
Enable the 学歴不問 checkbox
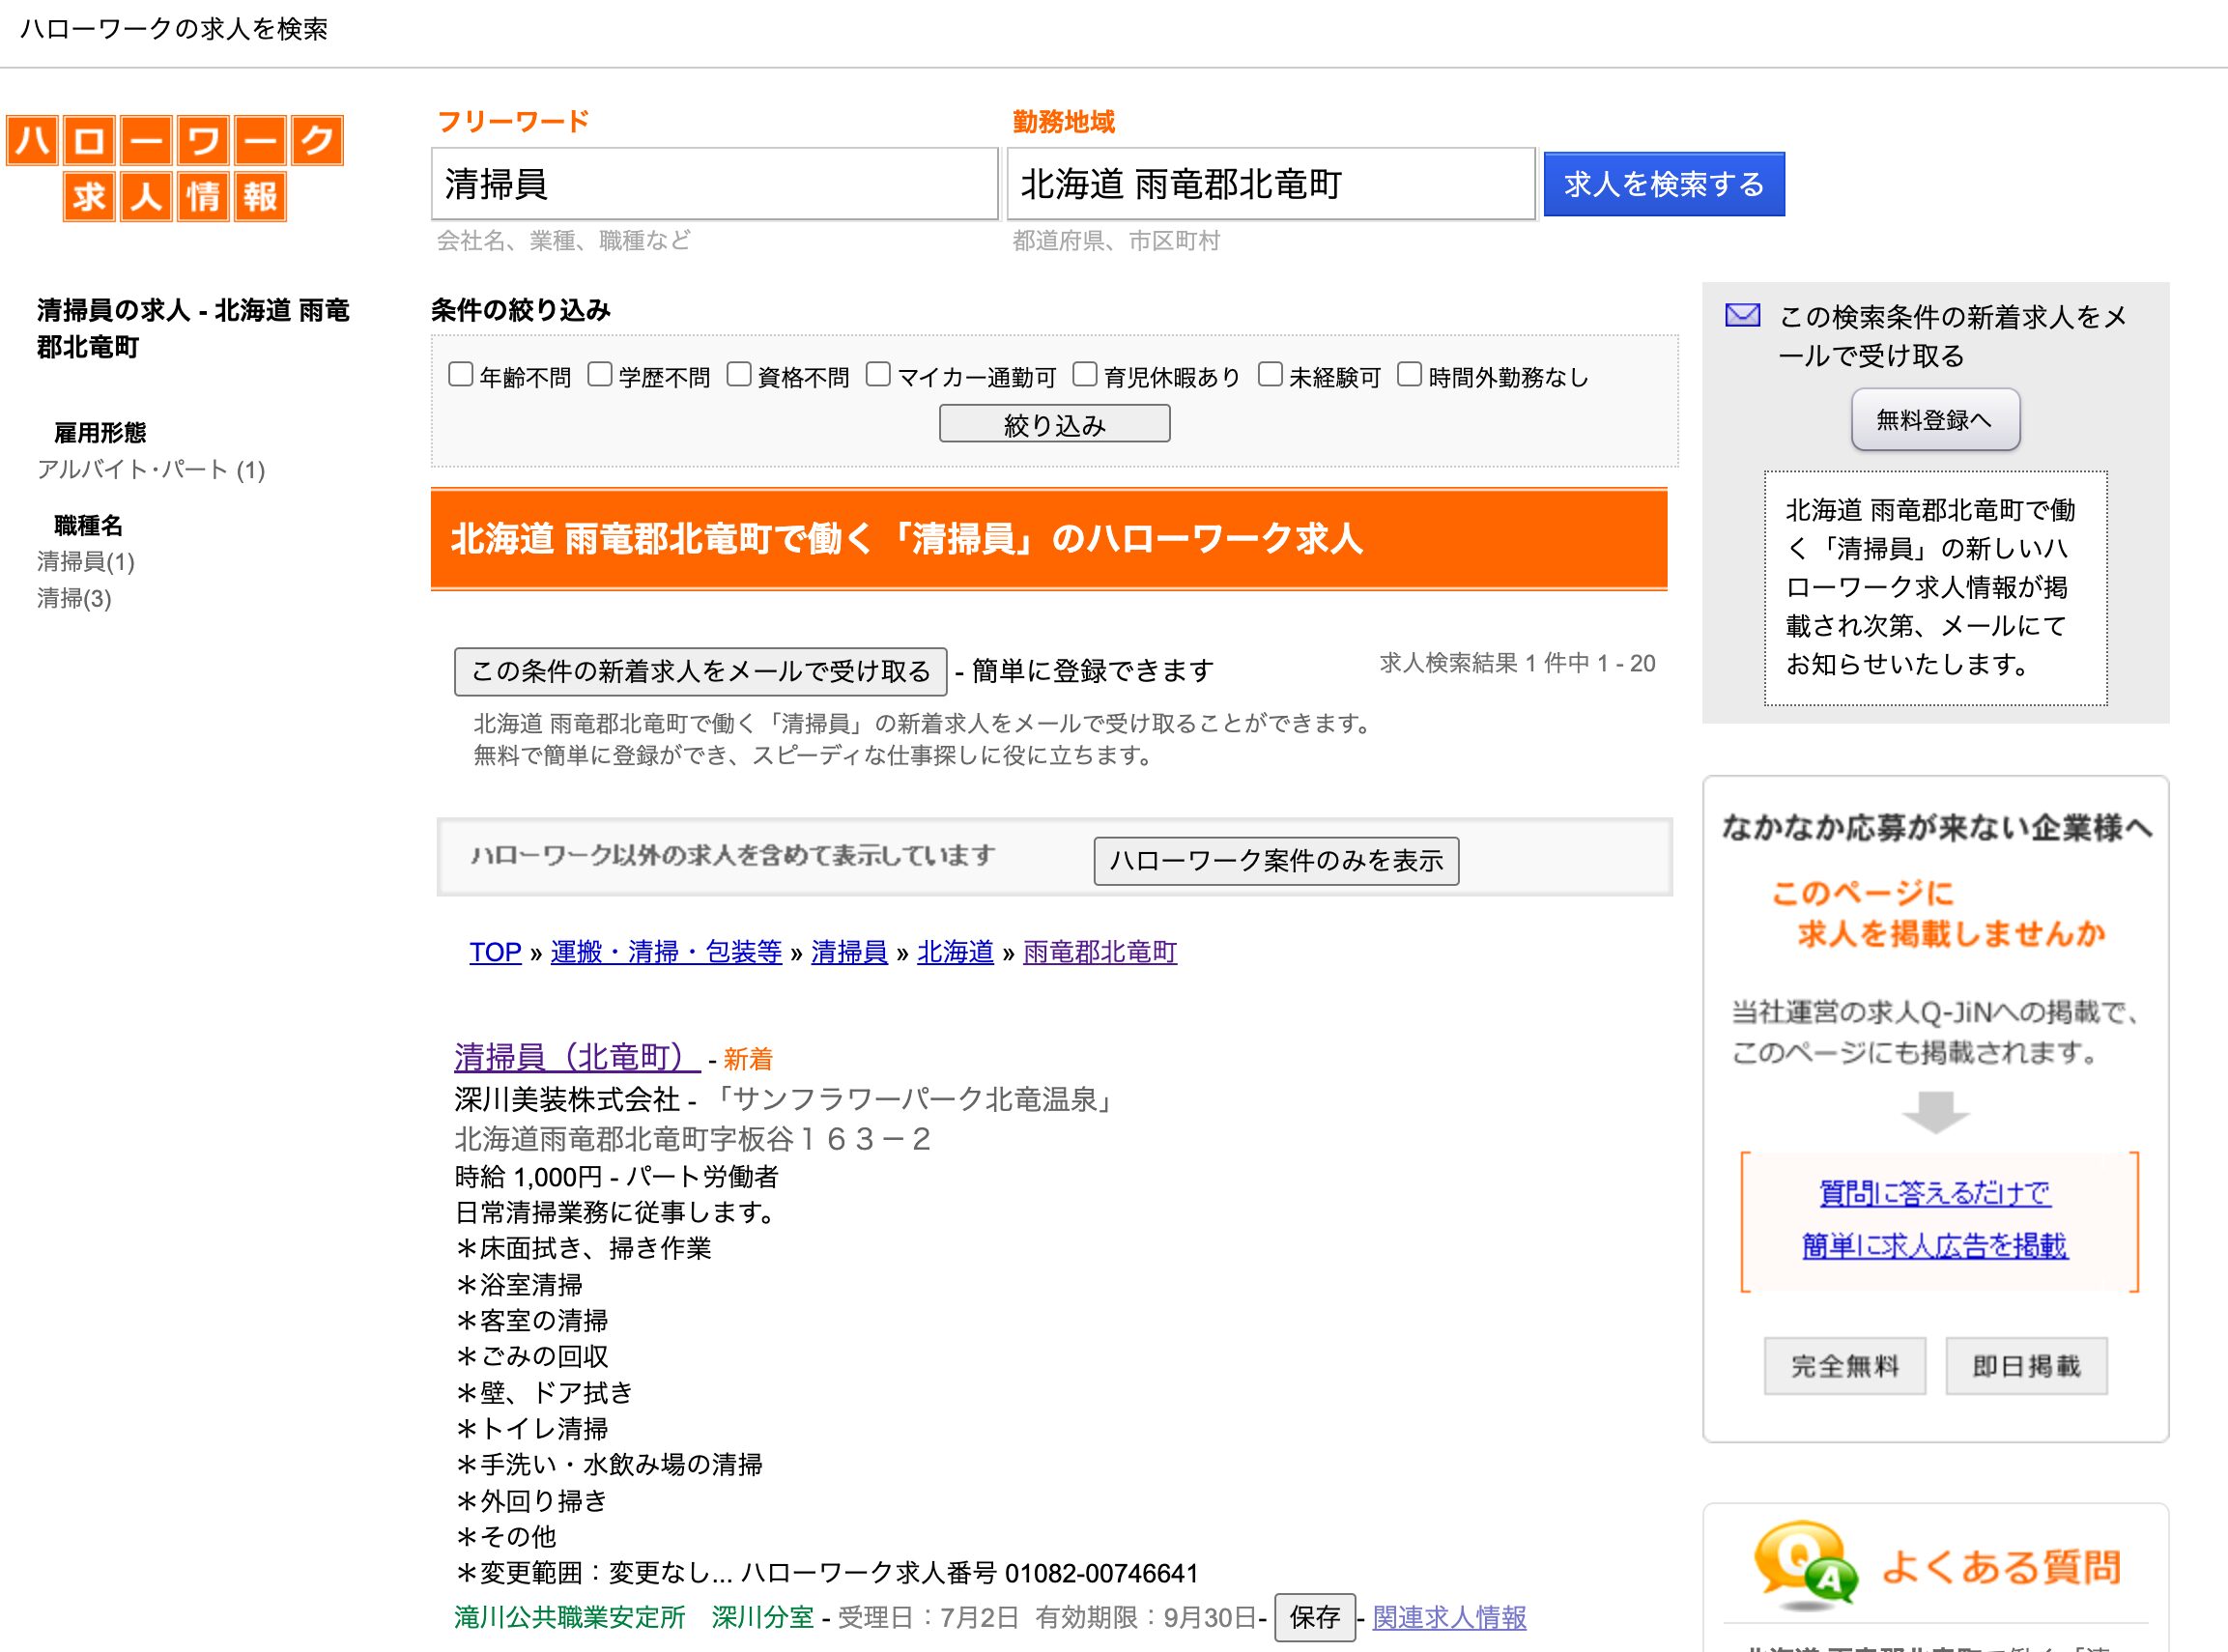tap(601, 373)
